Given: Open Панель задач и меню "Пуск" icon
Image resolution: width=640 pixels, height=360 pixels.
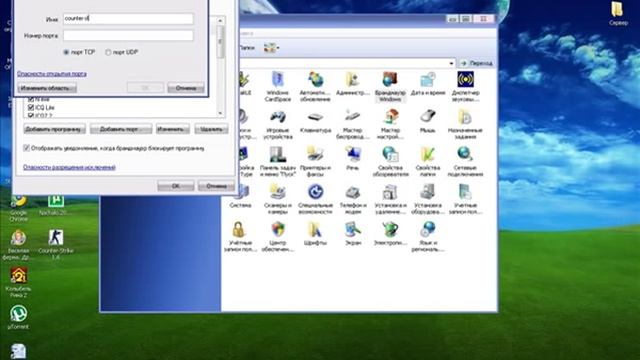Looking at the screenshot, I should coord(278,162).
